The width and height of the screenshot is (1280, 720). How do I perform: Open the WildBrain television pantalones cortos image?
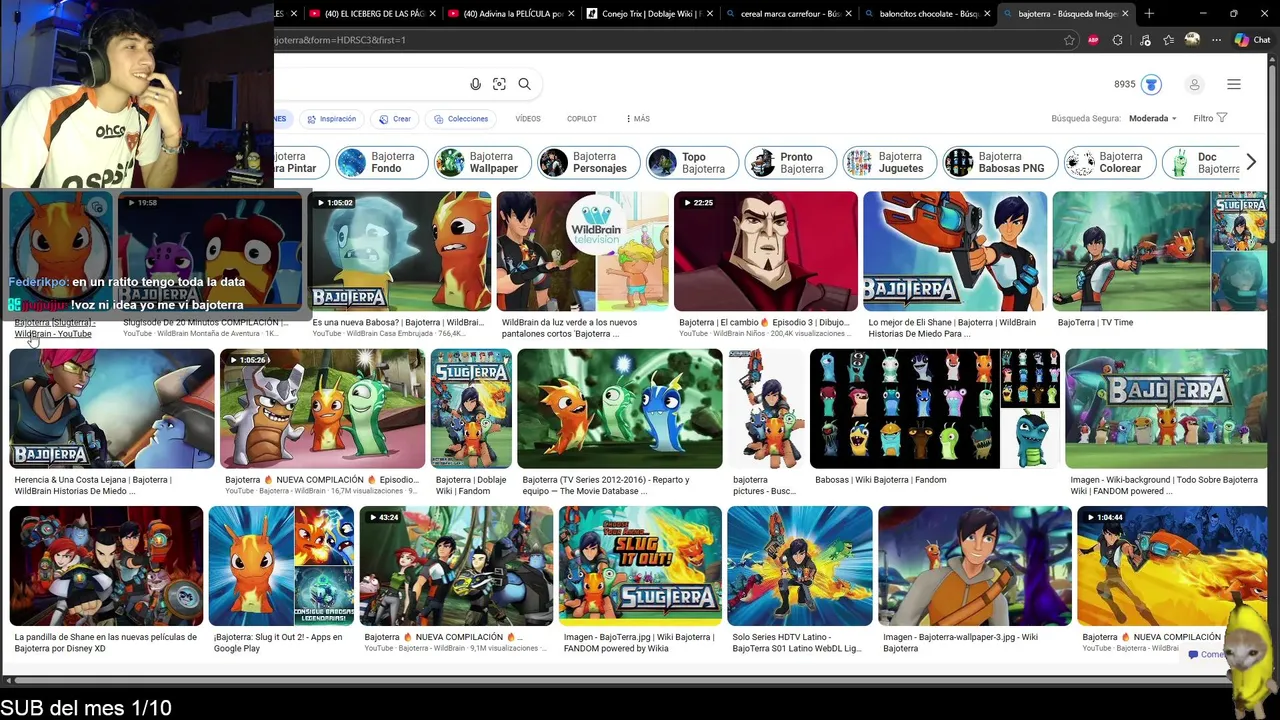[582, 251]
